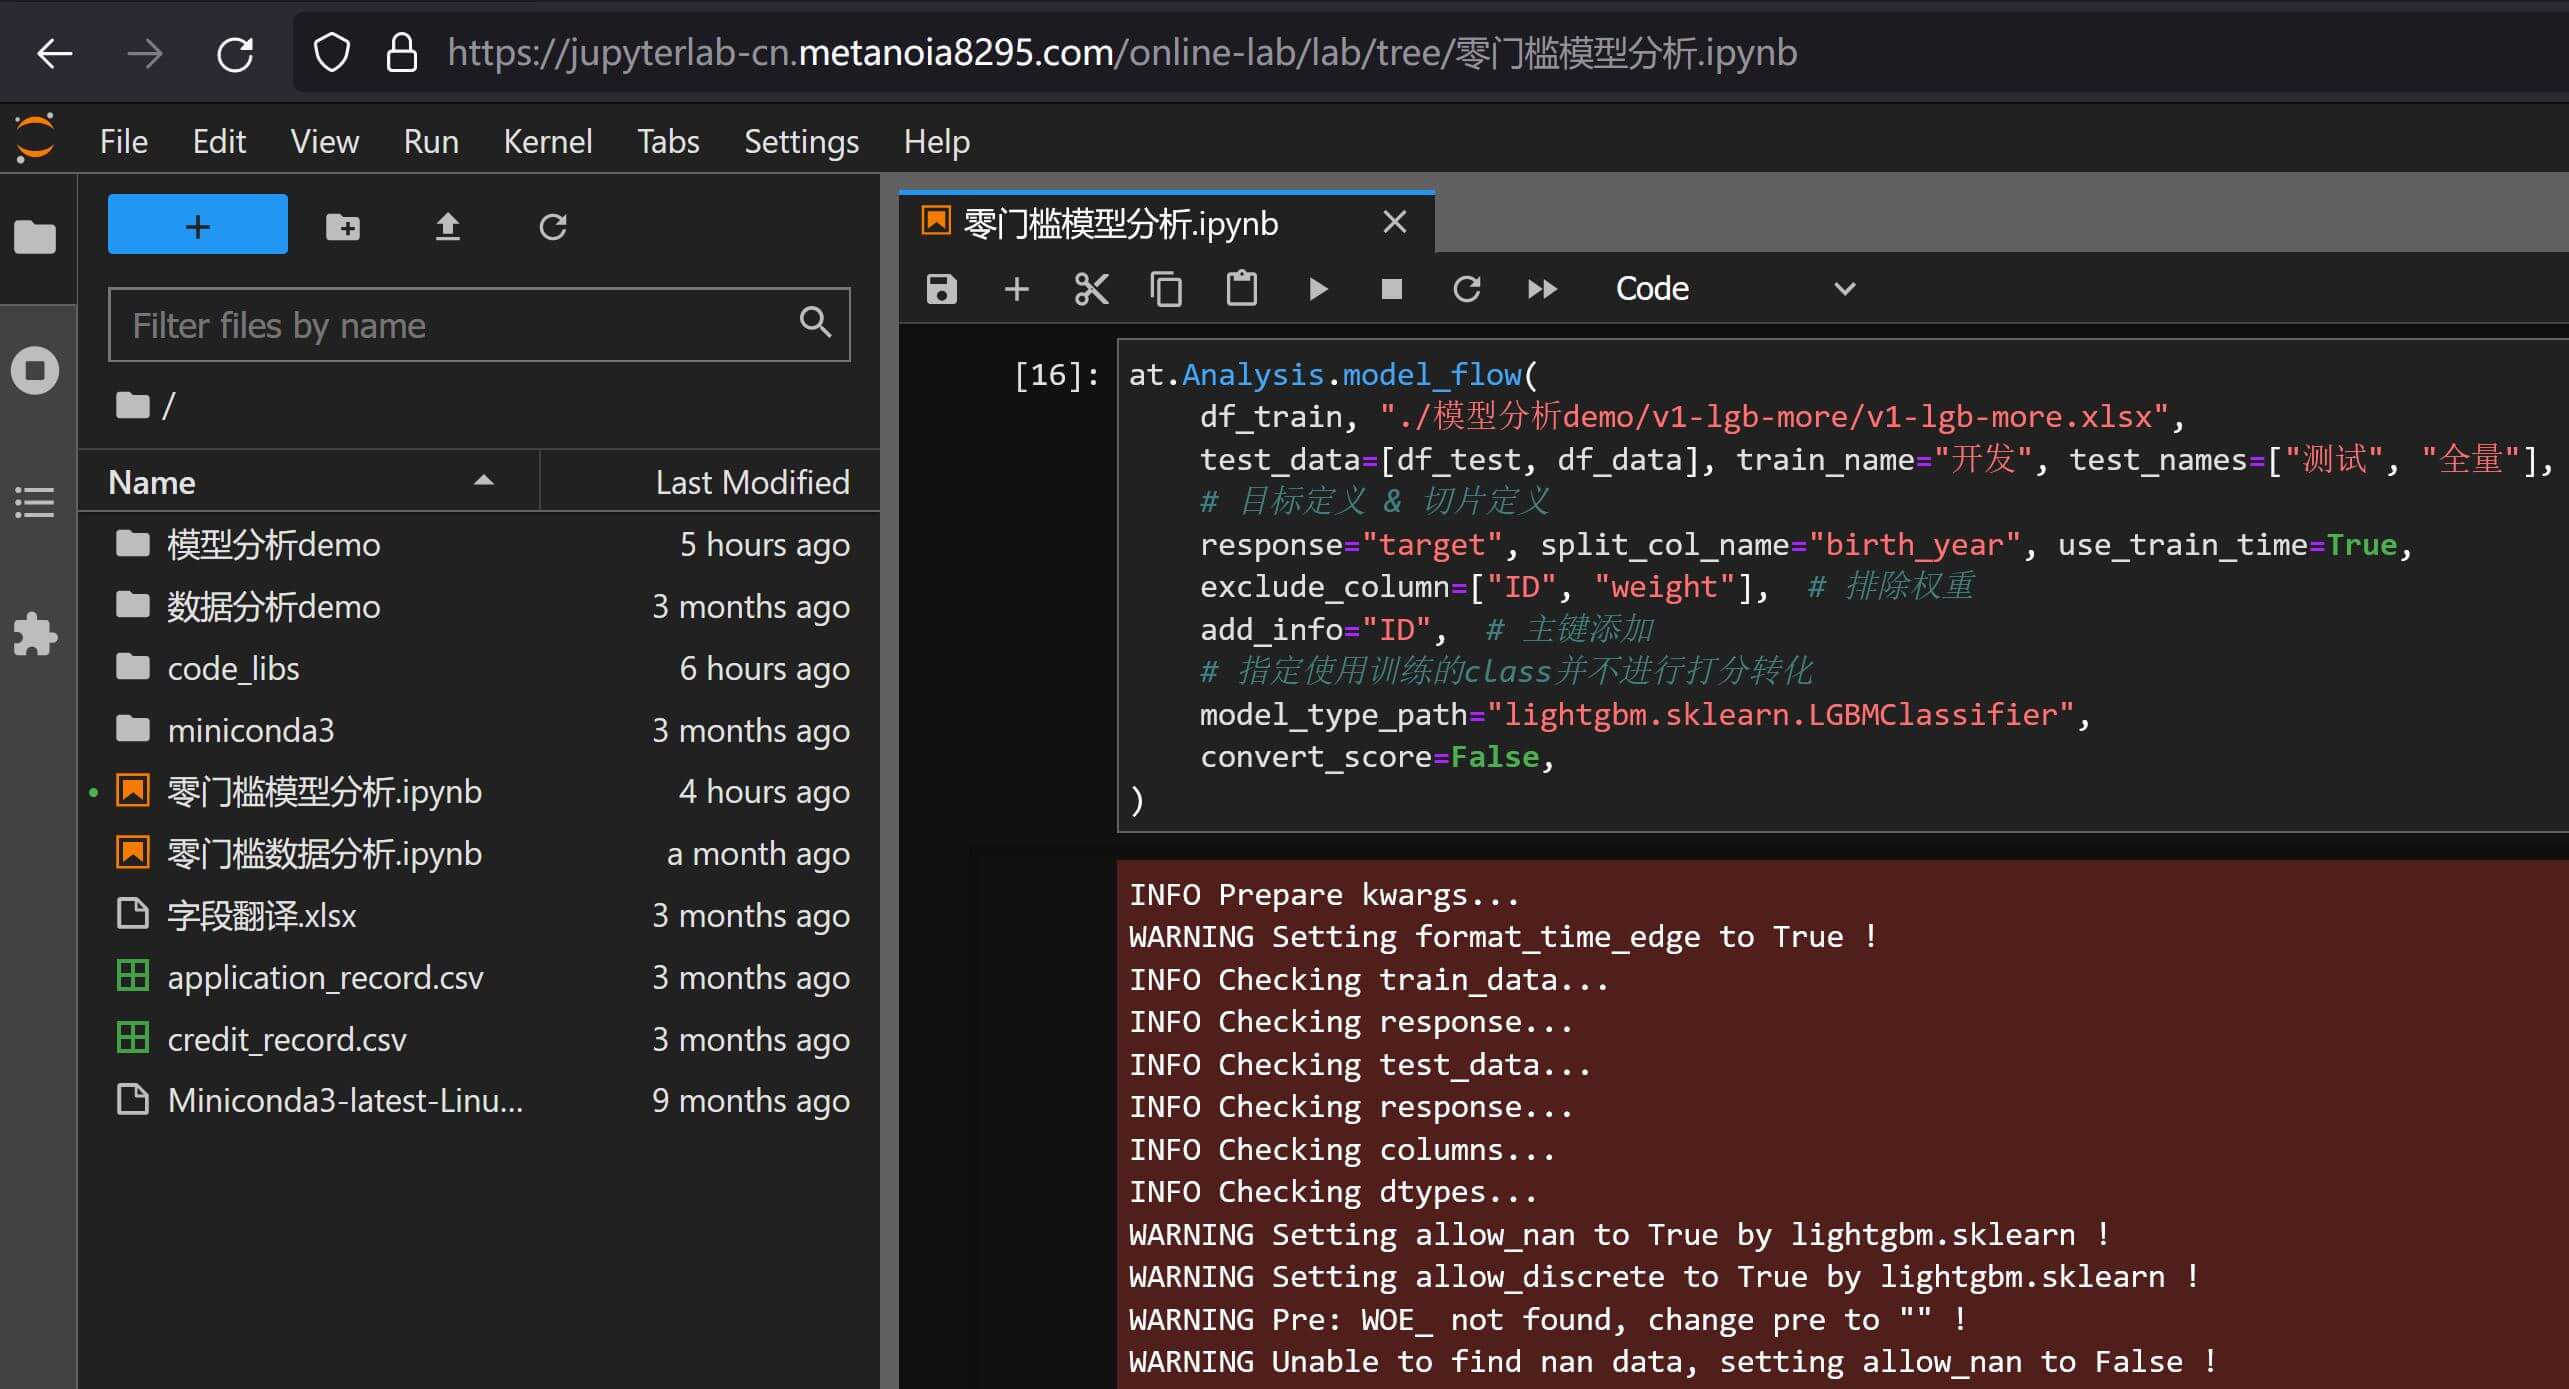The image size is (2569, 1389).
Task: Open the Settings menu
Action: coord(801,141)
